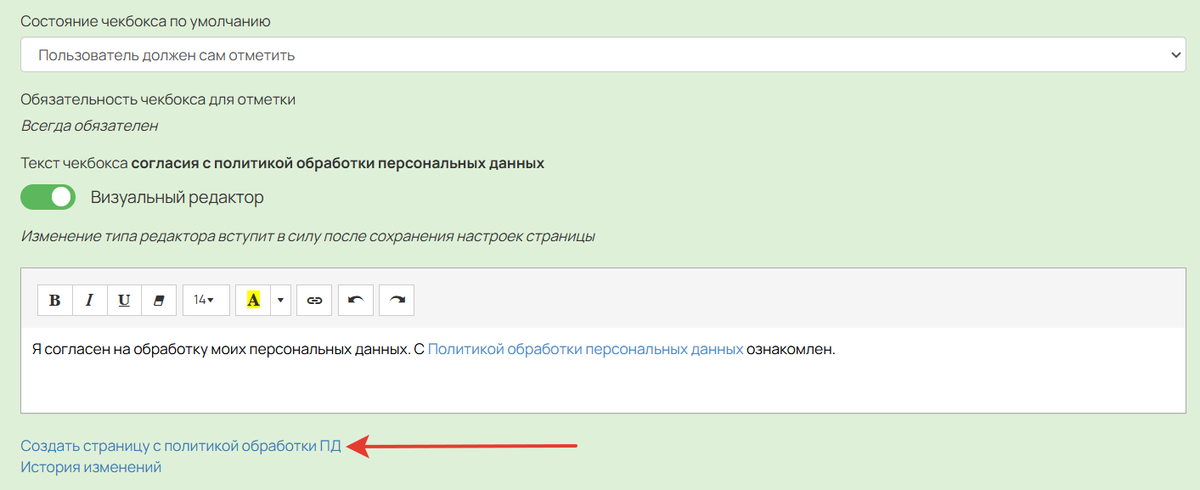The height and width of the screenshot is (490, 1200).
Task: Open the default checkbox state dropdown
Action: click(x=603, y=55)
